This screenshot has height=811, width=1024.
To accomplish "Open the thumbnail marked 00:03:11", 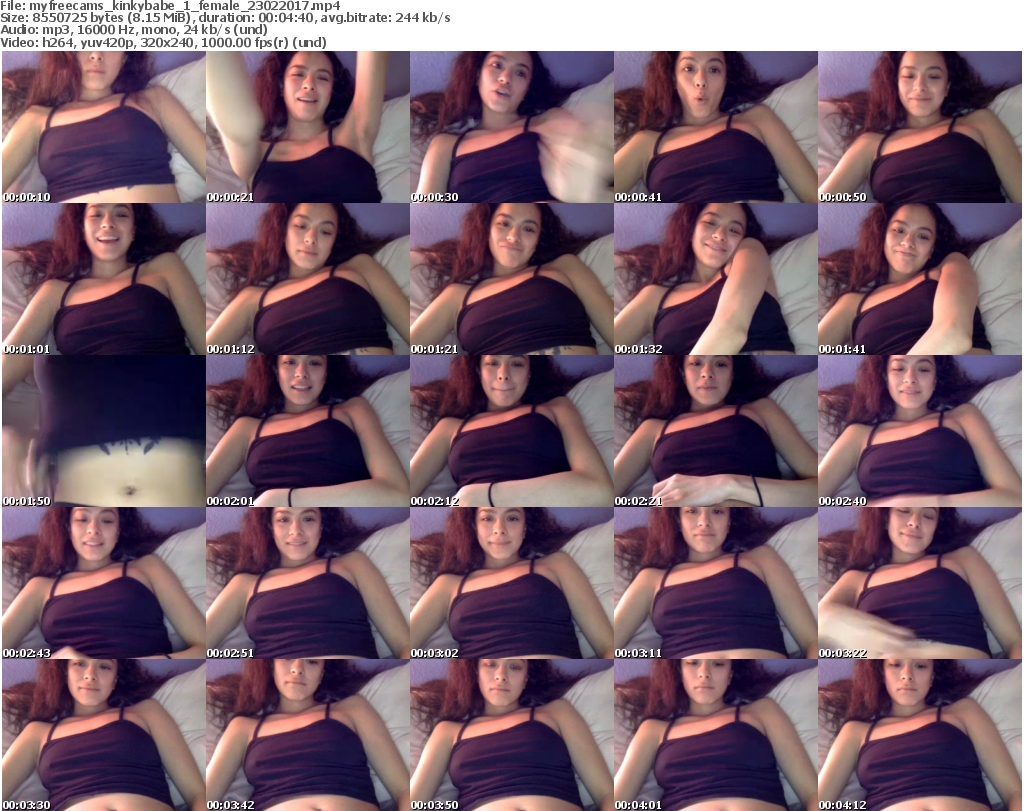I will [x=716, y=583].
